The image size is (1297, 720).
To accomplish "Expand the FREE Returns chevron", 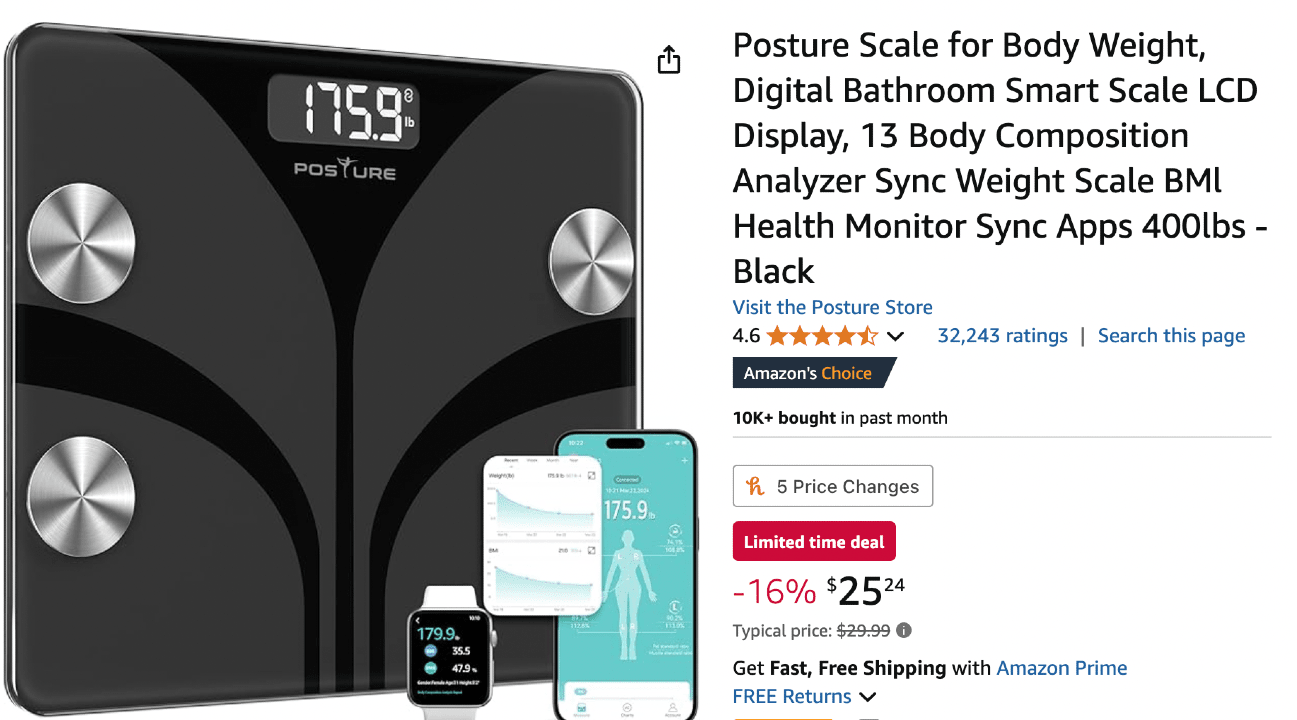I will [867, 697].
